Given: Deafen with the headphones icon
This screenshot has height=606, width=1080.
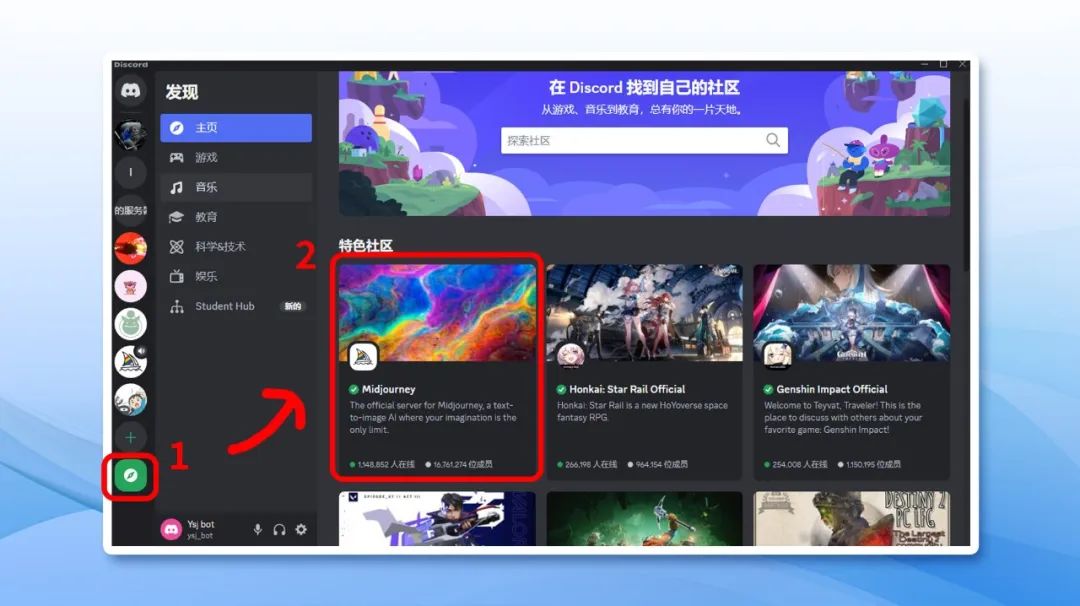Looking at the screenshot, I should (x=279, y=530).
